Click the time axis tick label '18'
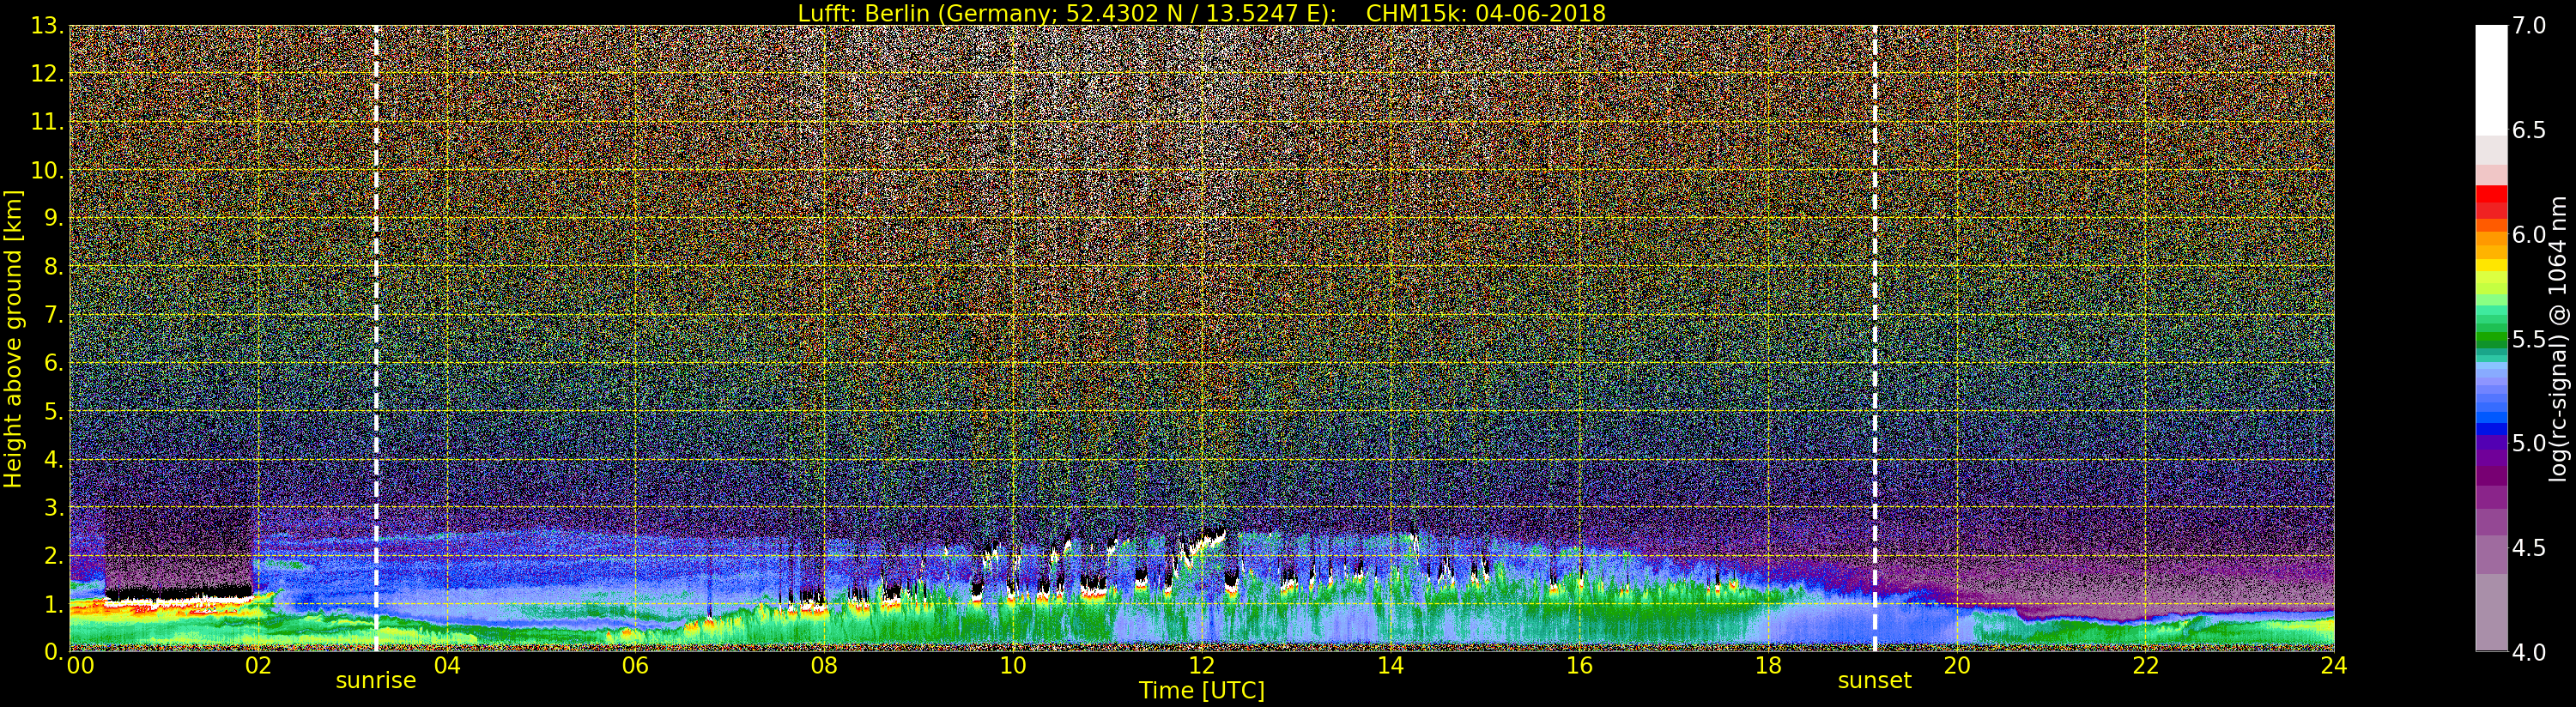Viewport: 2576px width, 707px height. [1768, 666]
